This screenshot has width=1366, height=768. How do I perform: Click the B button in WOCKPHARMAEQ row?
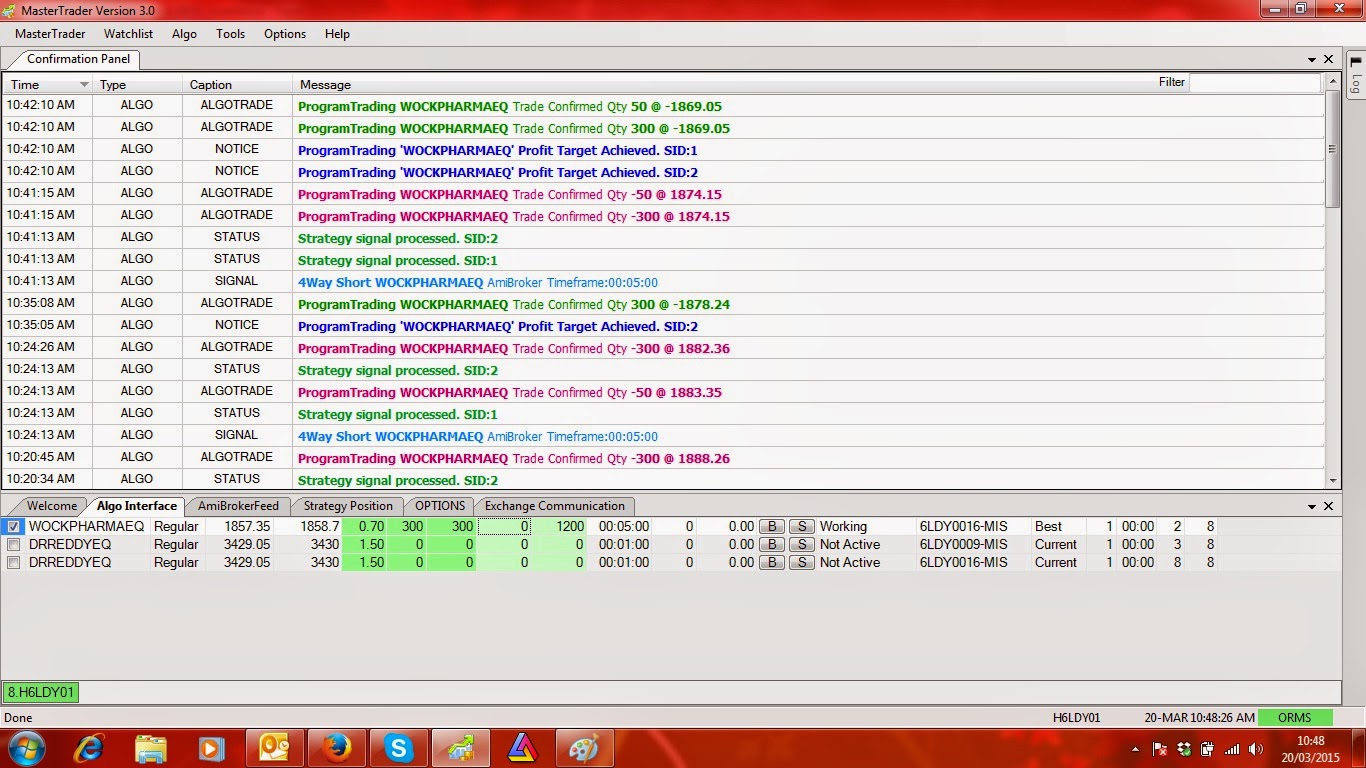pyautogui.click(x=771, y=526)
